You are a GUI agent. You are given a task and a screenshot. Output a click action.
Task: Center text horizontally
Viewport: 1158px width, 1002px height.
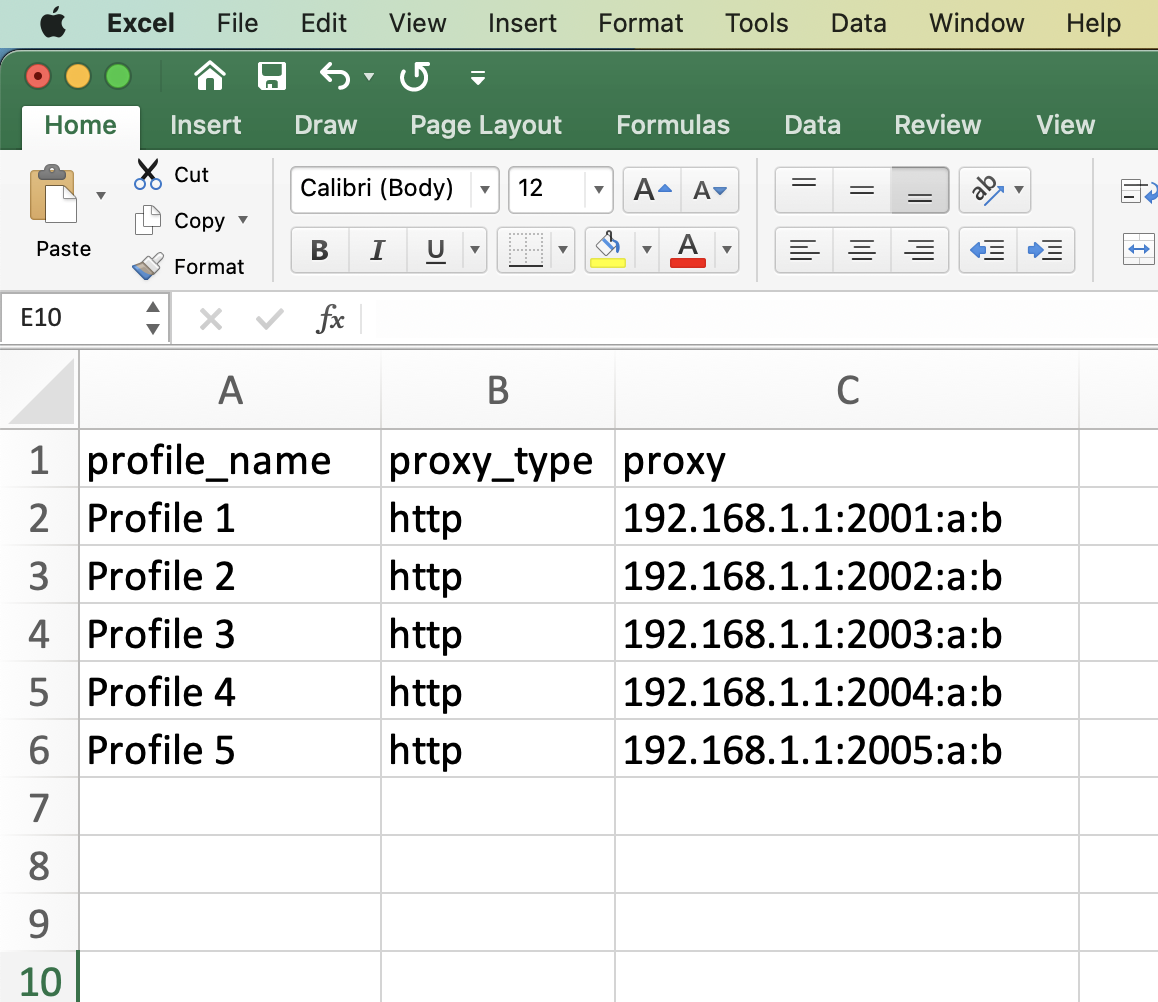click(x=862, y=250)
